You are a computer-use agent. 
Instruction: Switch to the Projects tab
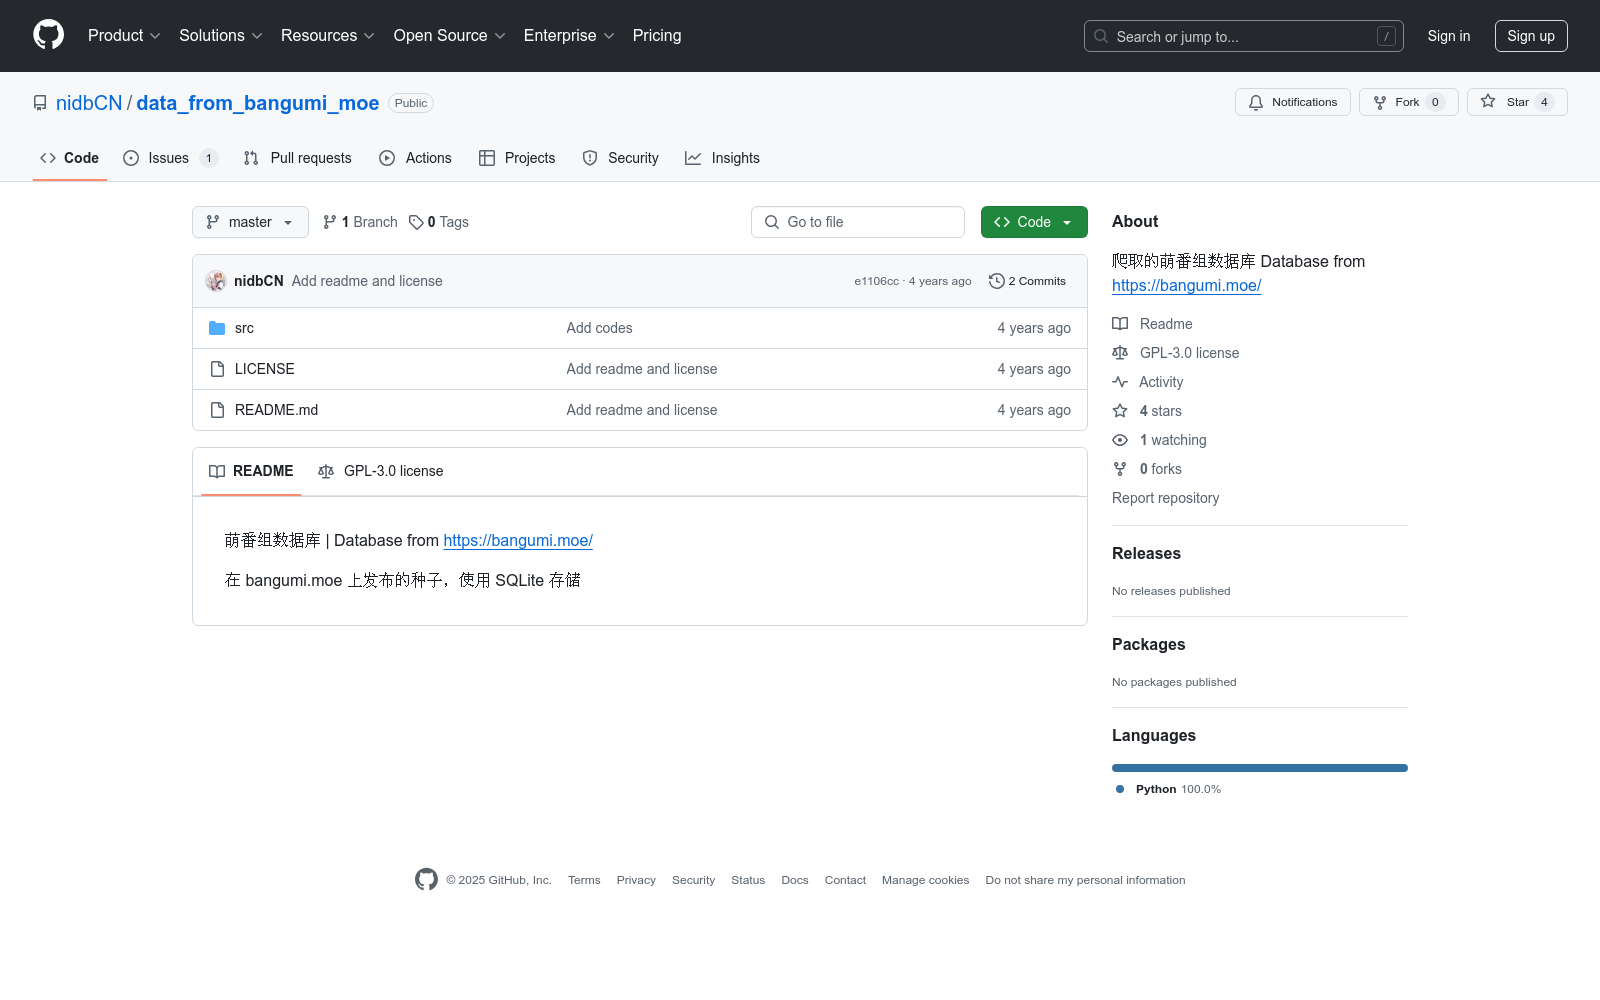point(517,158)
